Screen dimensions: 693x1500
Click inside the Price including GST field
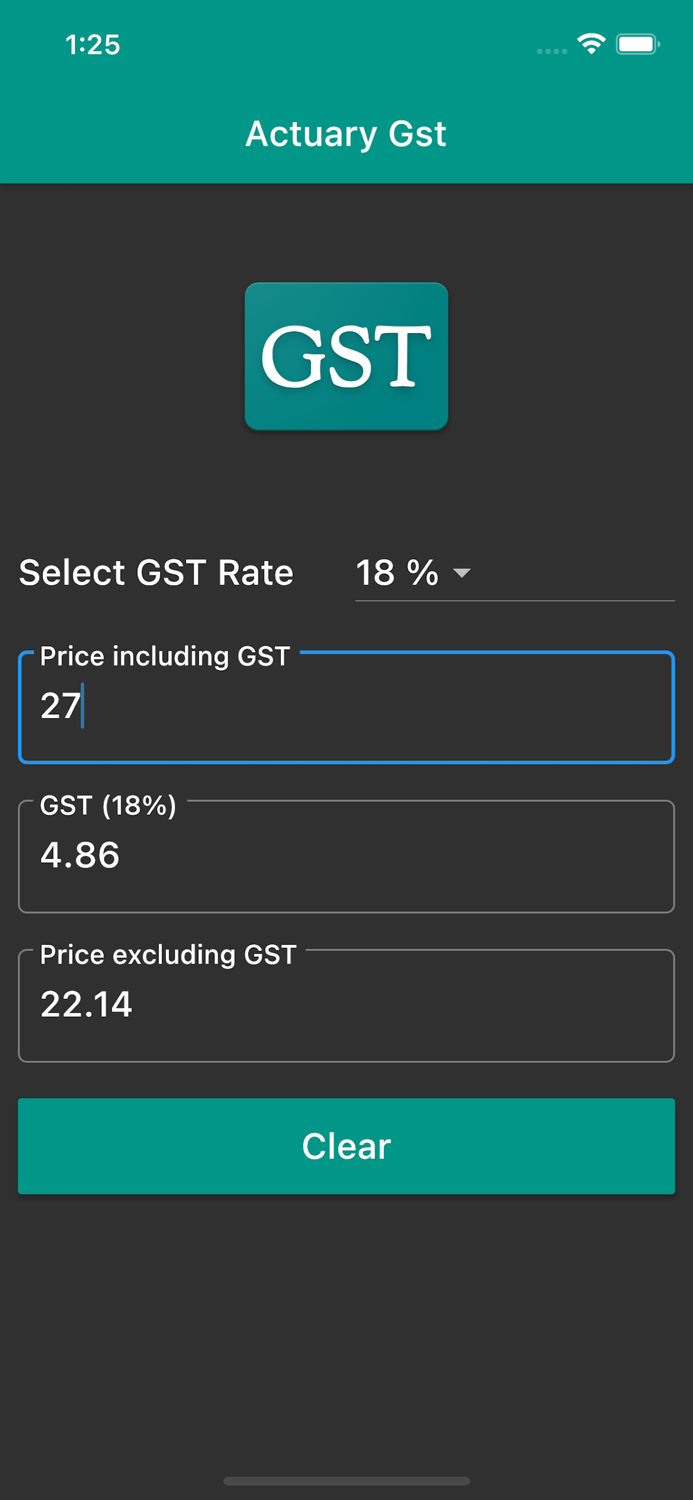coord(346,706)
